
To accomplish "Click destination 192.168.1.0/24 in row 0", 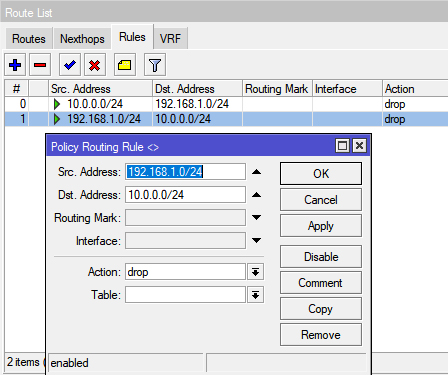I will coord(192,104).
